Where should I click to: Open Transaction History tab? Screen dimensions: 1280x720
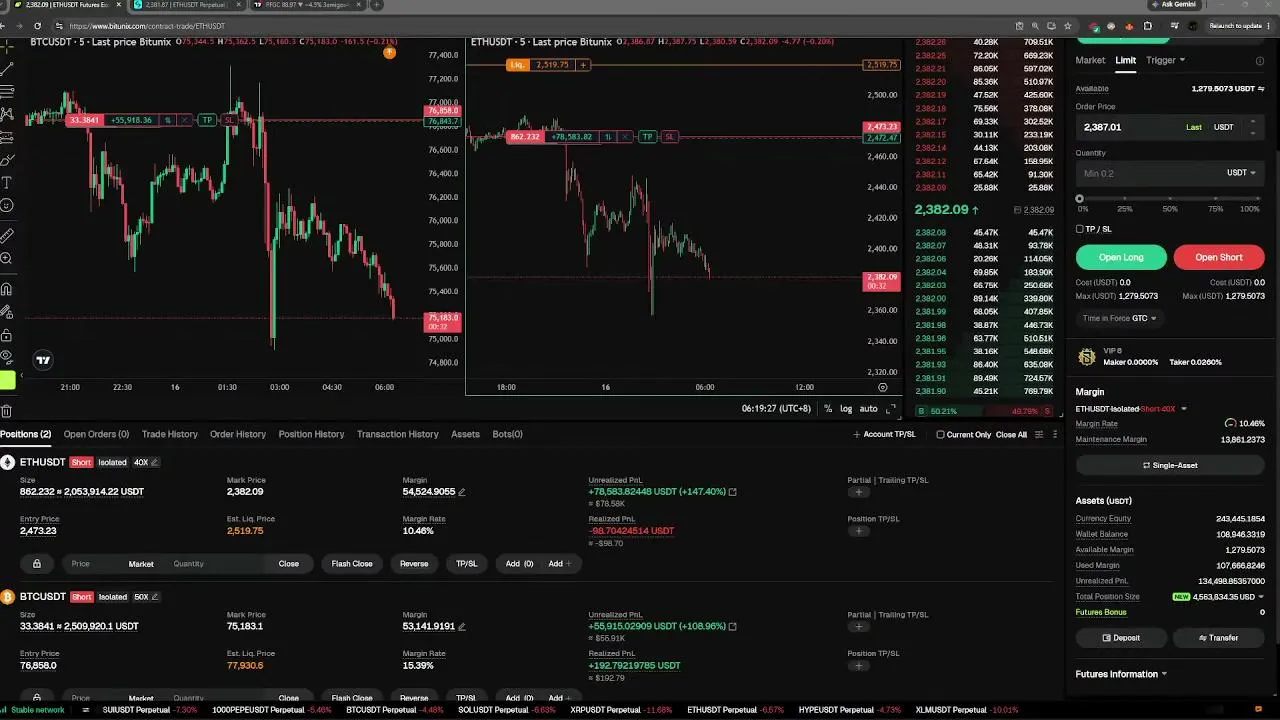pyautogui.click(x=398, y=434)
